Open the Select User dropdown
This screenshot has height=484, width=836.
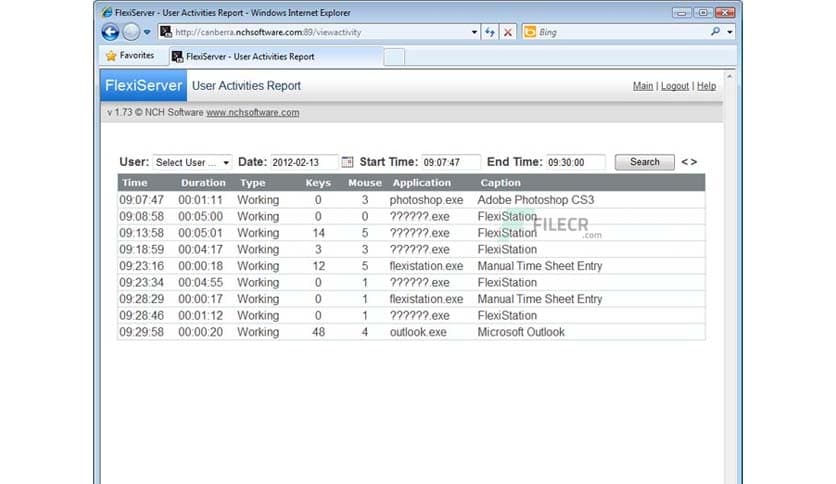pyautogui.click(x=192, y=162)
